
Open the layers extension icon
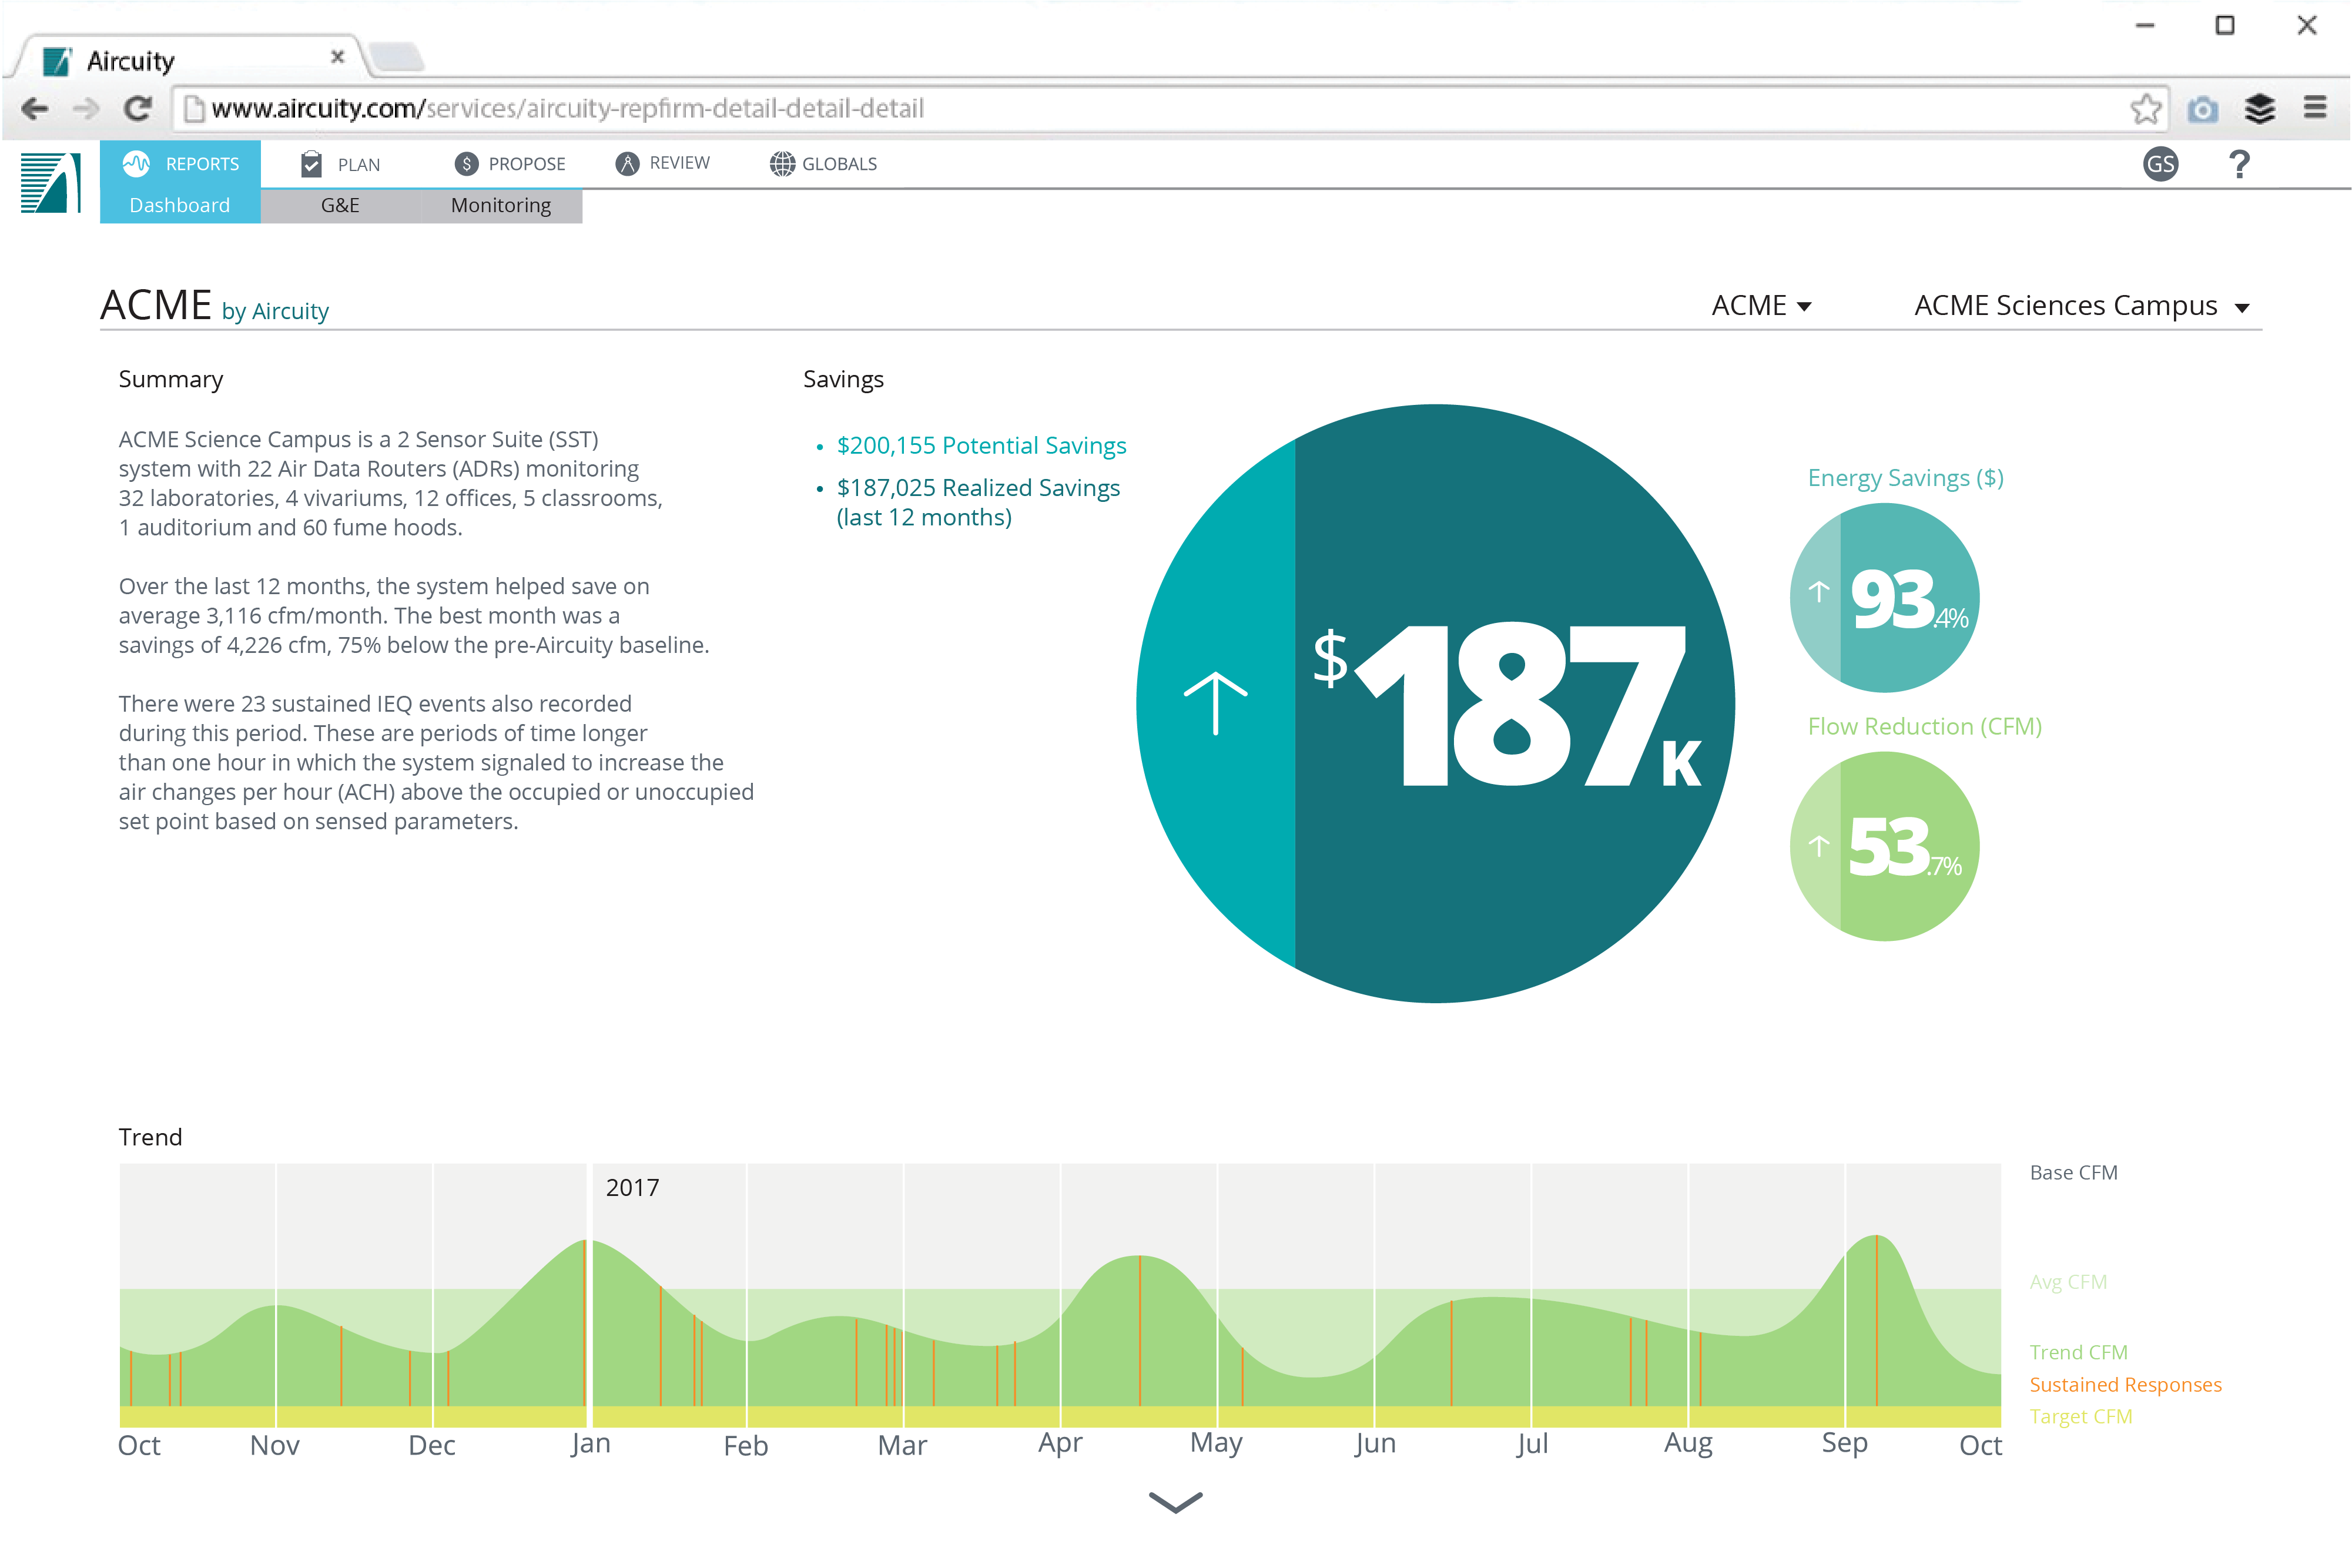click(x=2259, y=108)
